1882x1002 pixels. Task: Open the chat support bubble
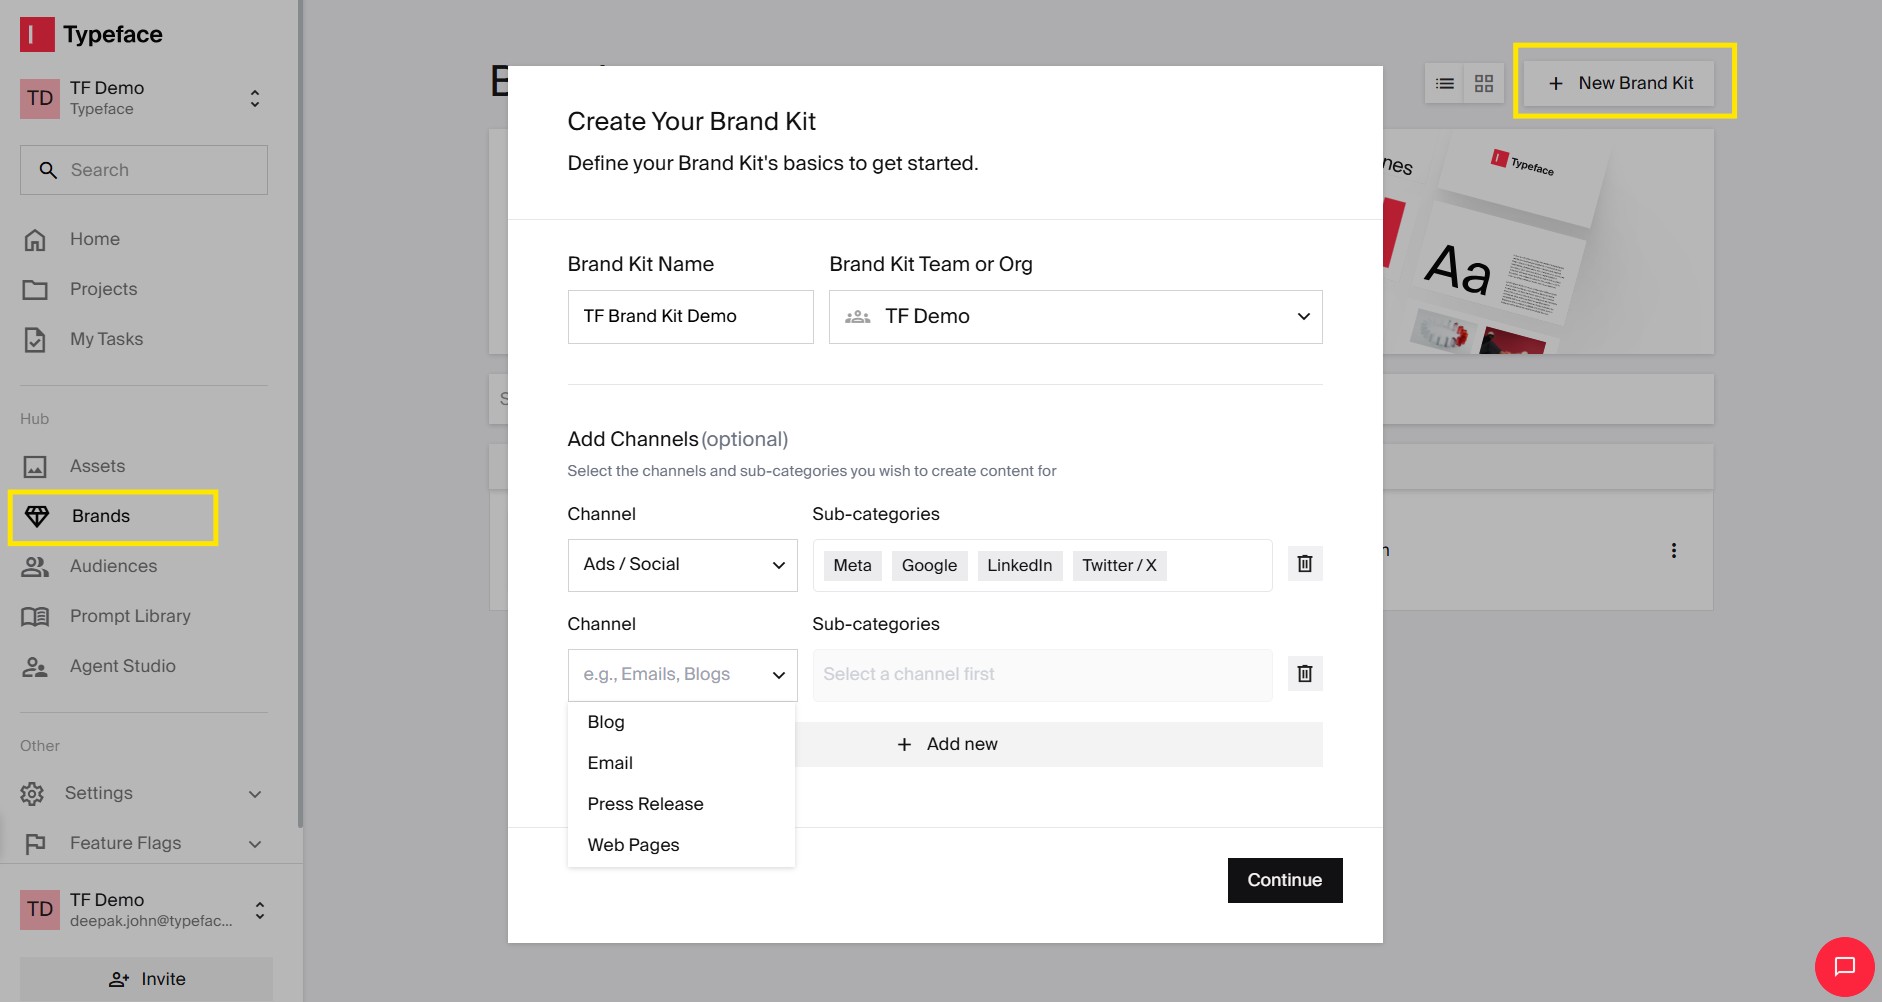point(1845,966)
